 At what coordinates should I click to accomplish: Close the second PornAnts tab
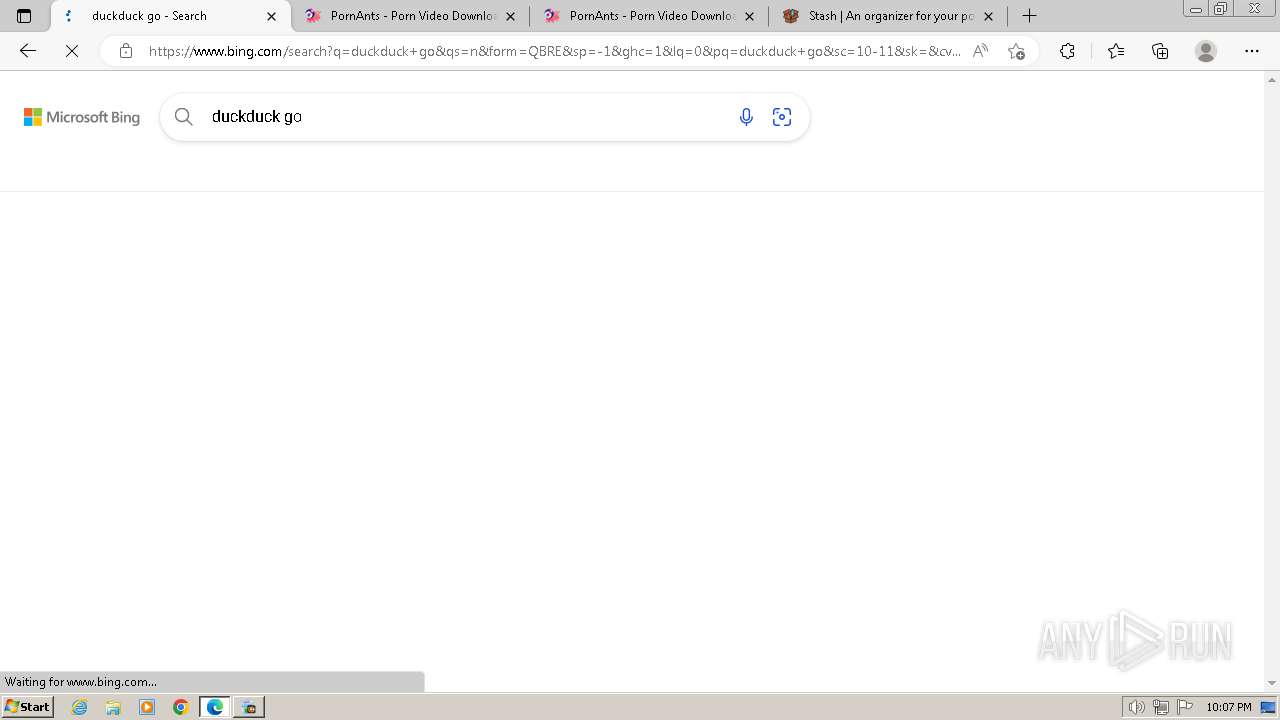coord(750,16)
